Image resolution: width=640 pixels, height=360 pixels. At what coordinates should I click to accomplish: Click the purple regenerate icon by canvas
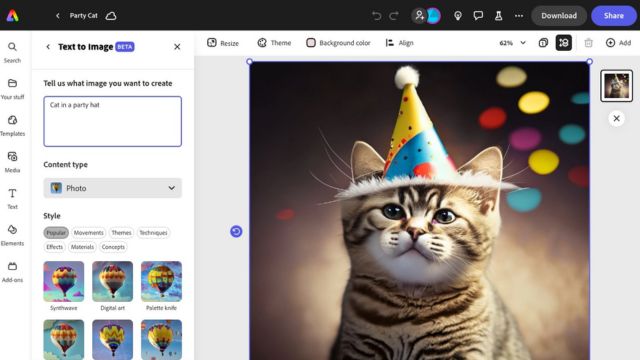(x=236, y=231)
